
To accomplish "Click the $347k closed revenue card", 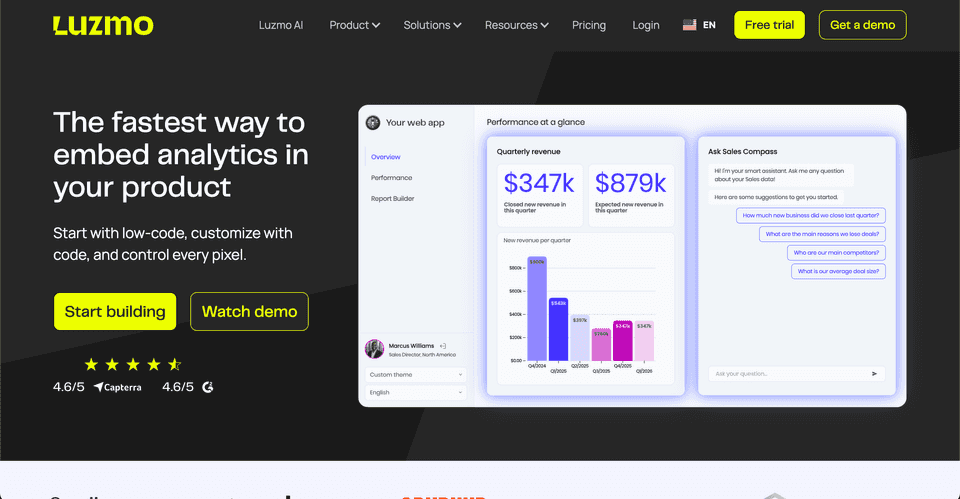I will click(x=539, y=195).
